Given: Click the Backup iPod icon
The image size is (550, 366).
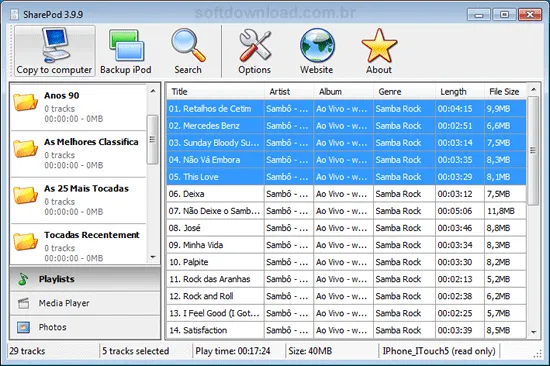Looking at the screenshot, I should (x=126, y=46).
